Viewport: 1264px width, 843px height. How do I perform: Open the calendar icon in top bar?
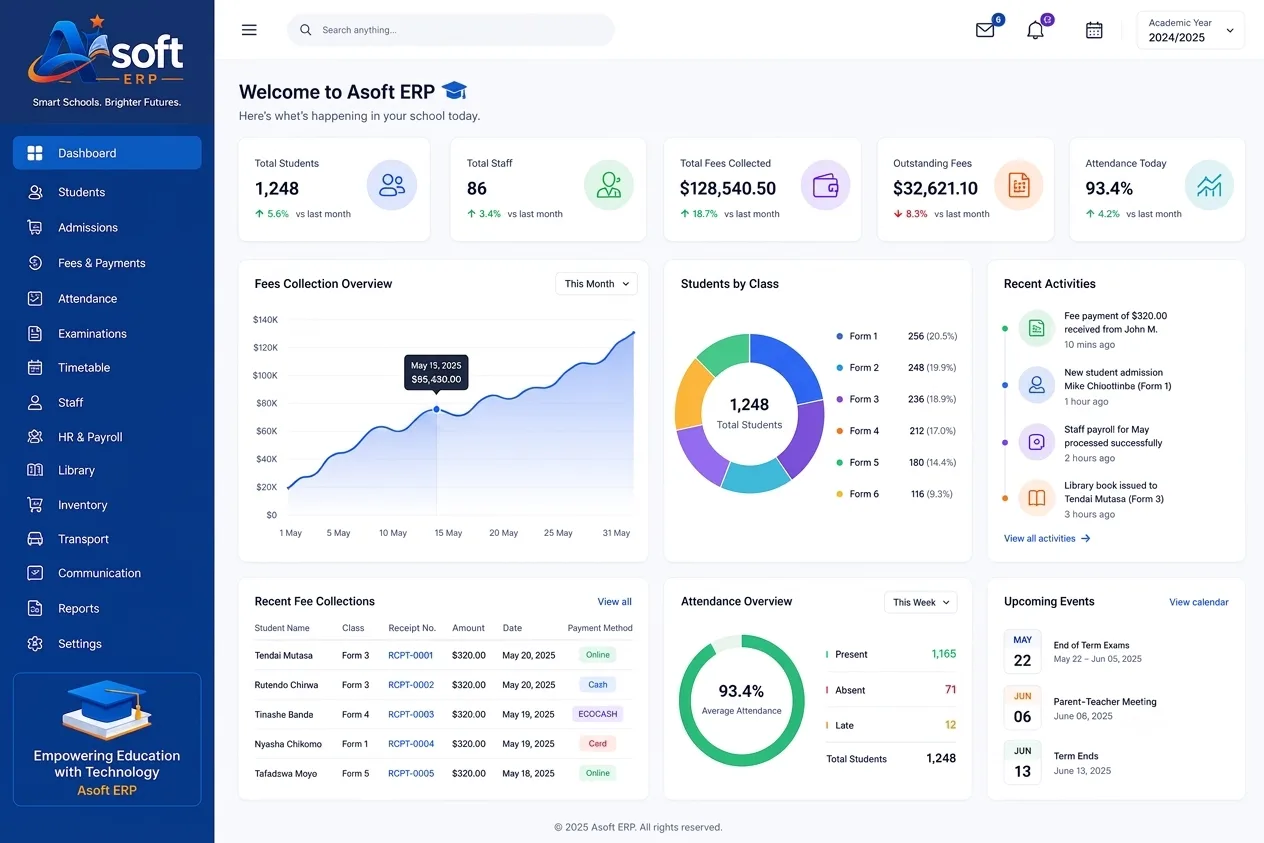(x=1094, y=30)
